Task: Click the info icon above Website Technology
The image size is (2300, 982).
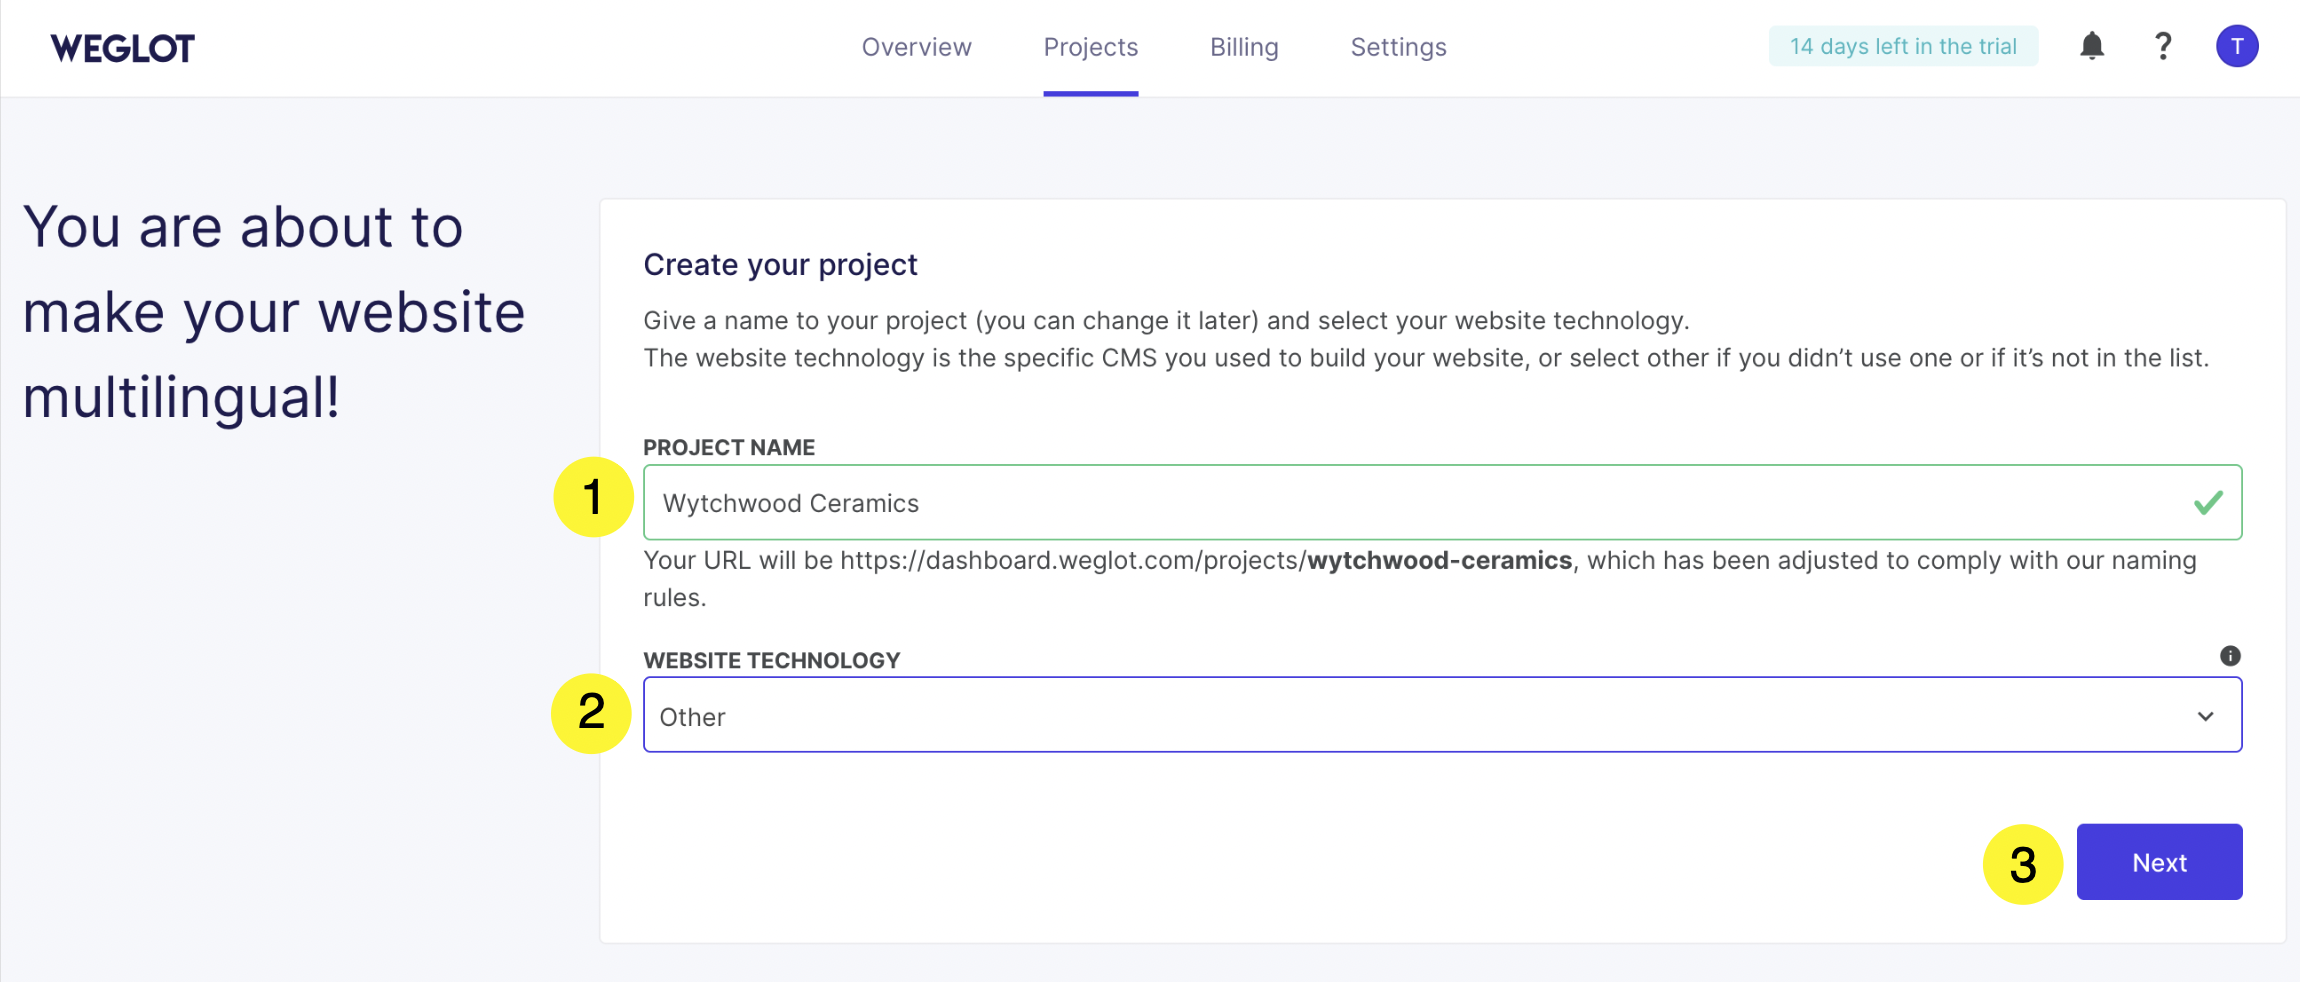Action: click(2229, 656)
